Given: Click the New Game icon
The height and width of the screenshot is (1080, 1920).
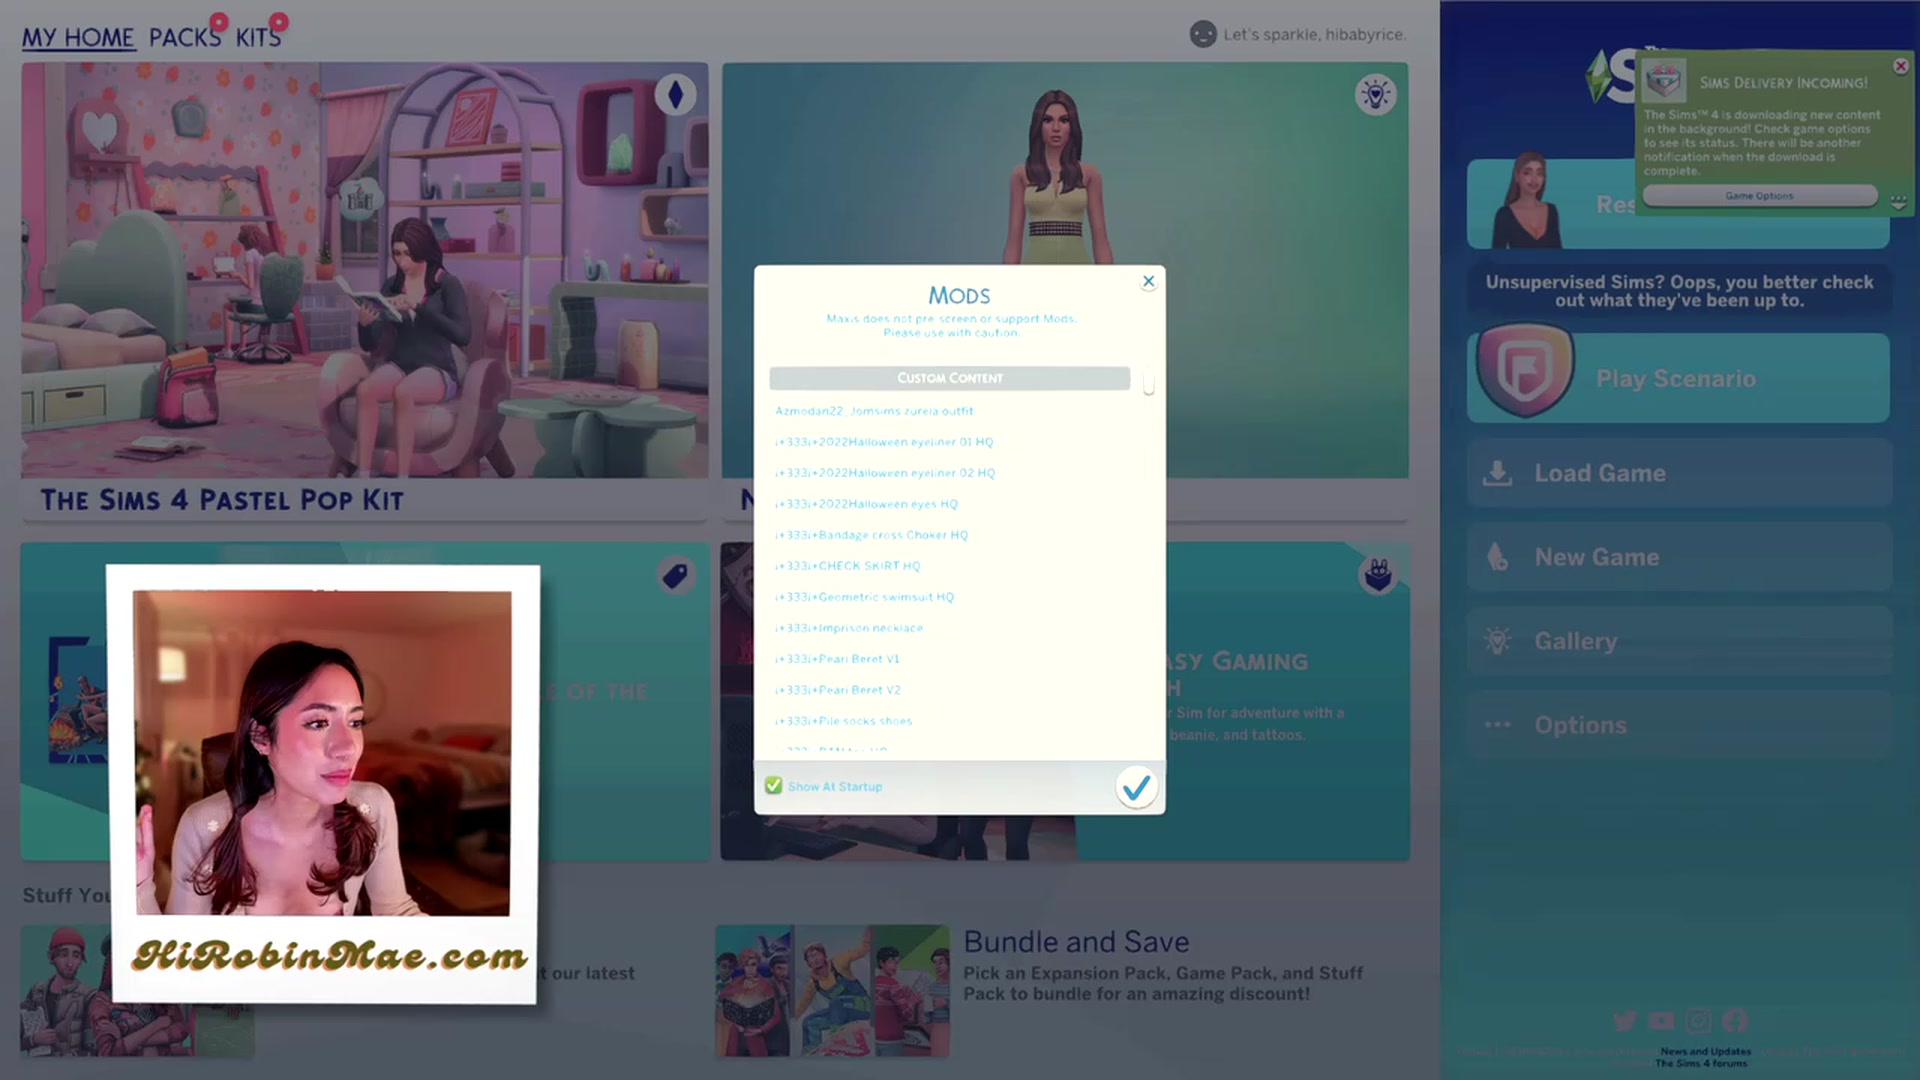Looking at the screenshot, I should click(x=1497, y=557).
